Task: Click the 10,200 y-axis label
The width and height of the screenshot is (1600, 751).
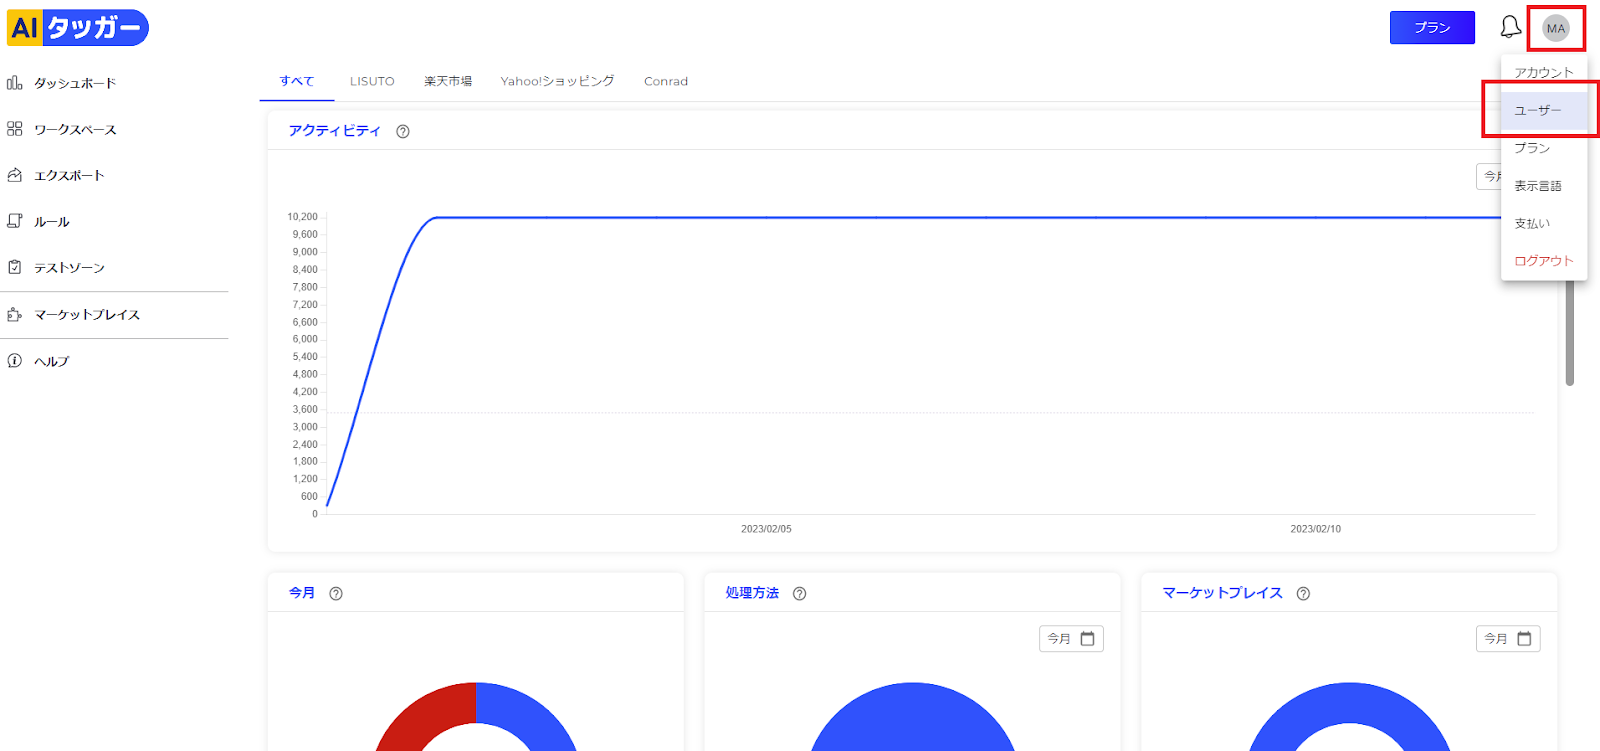Action: tap(302, 217)
